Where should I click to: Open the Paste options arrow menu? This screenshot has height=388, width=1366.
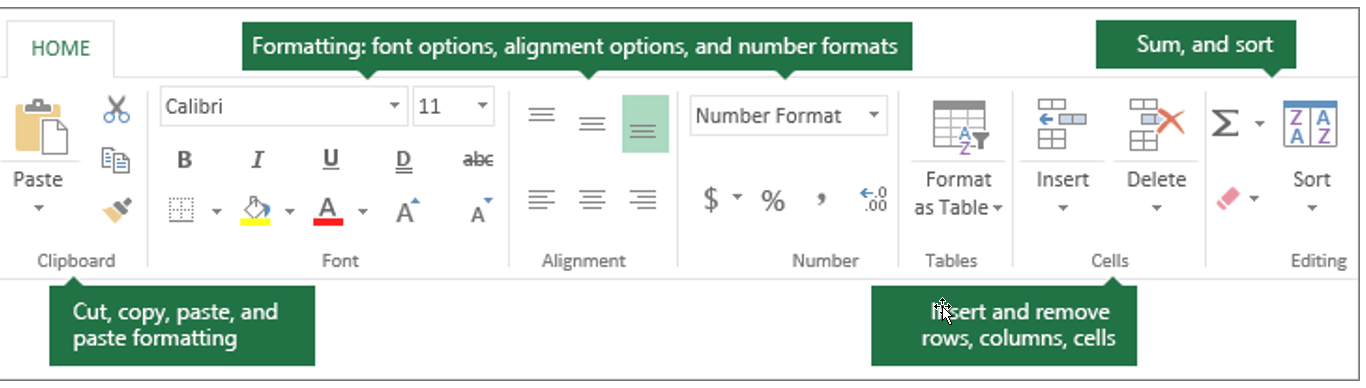39,208
